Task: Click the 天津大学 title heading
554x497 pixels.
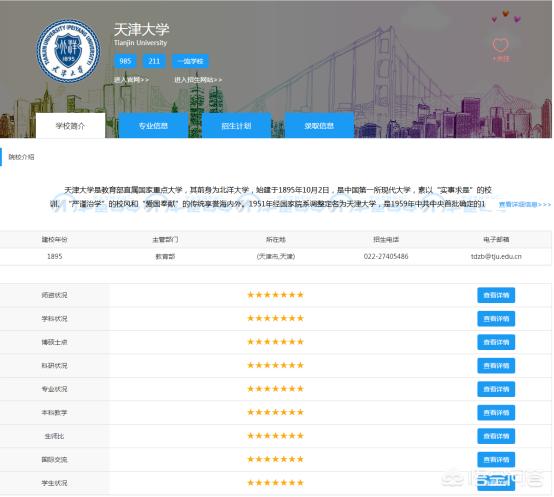Action: tap(142, 29)
